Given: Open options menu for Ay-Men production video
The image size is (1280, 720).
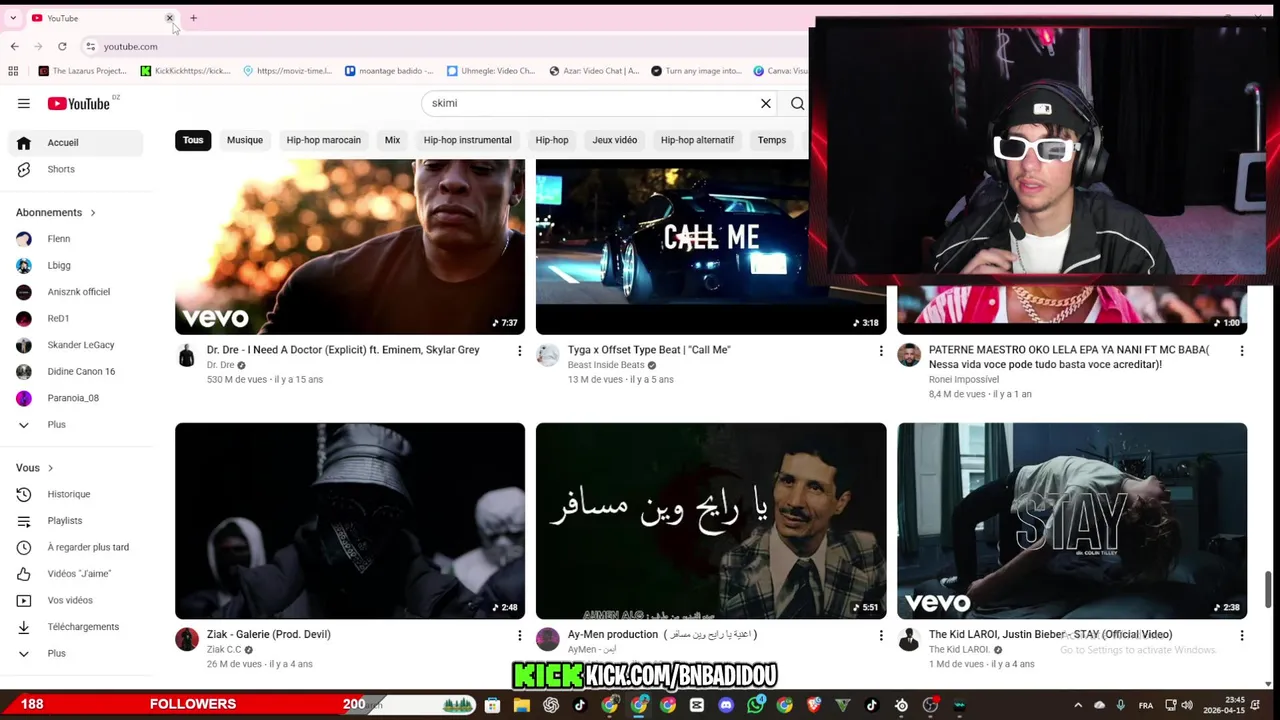Looking at the screenshot, I should [880, 635].
